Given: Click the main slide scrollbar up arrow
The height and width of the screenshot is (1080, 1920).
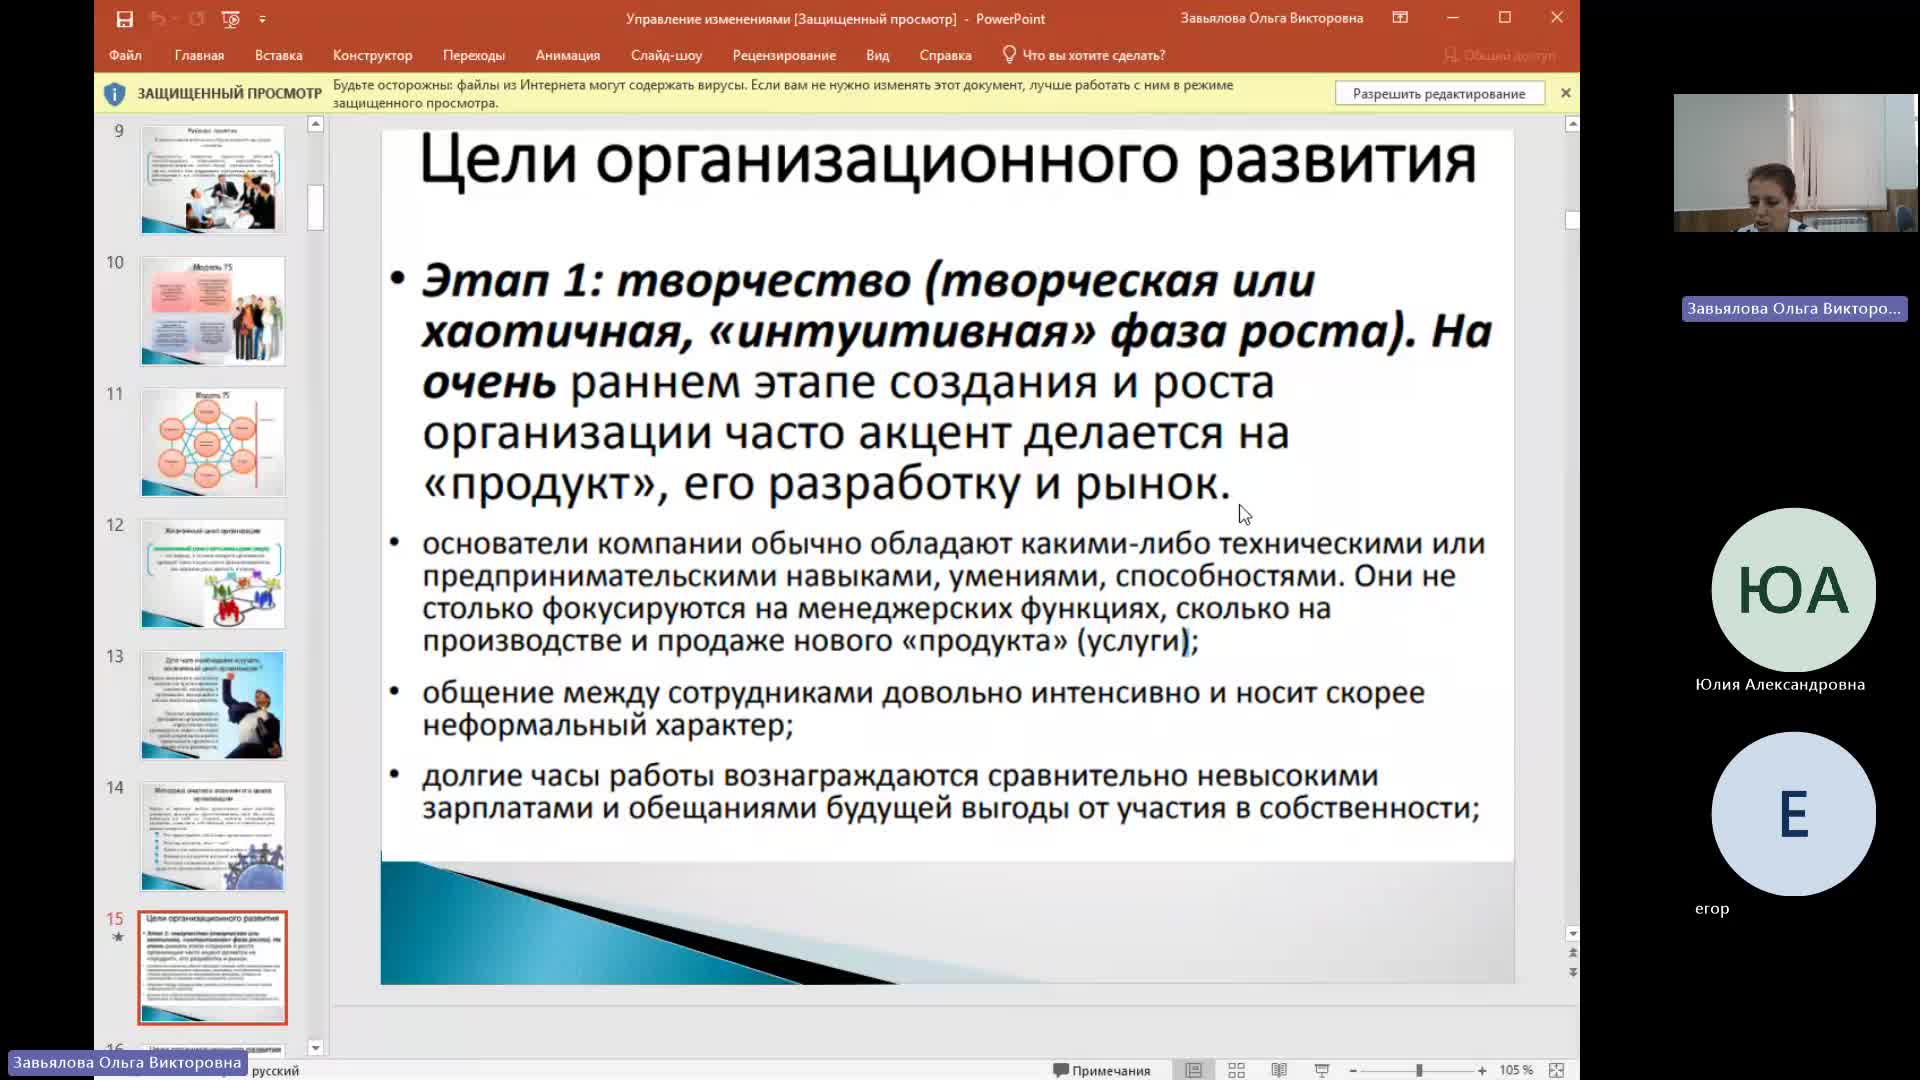Looking at the screenshot, I should click(x=1572, y=124).
